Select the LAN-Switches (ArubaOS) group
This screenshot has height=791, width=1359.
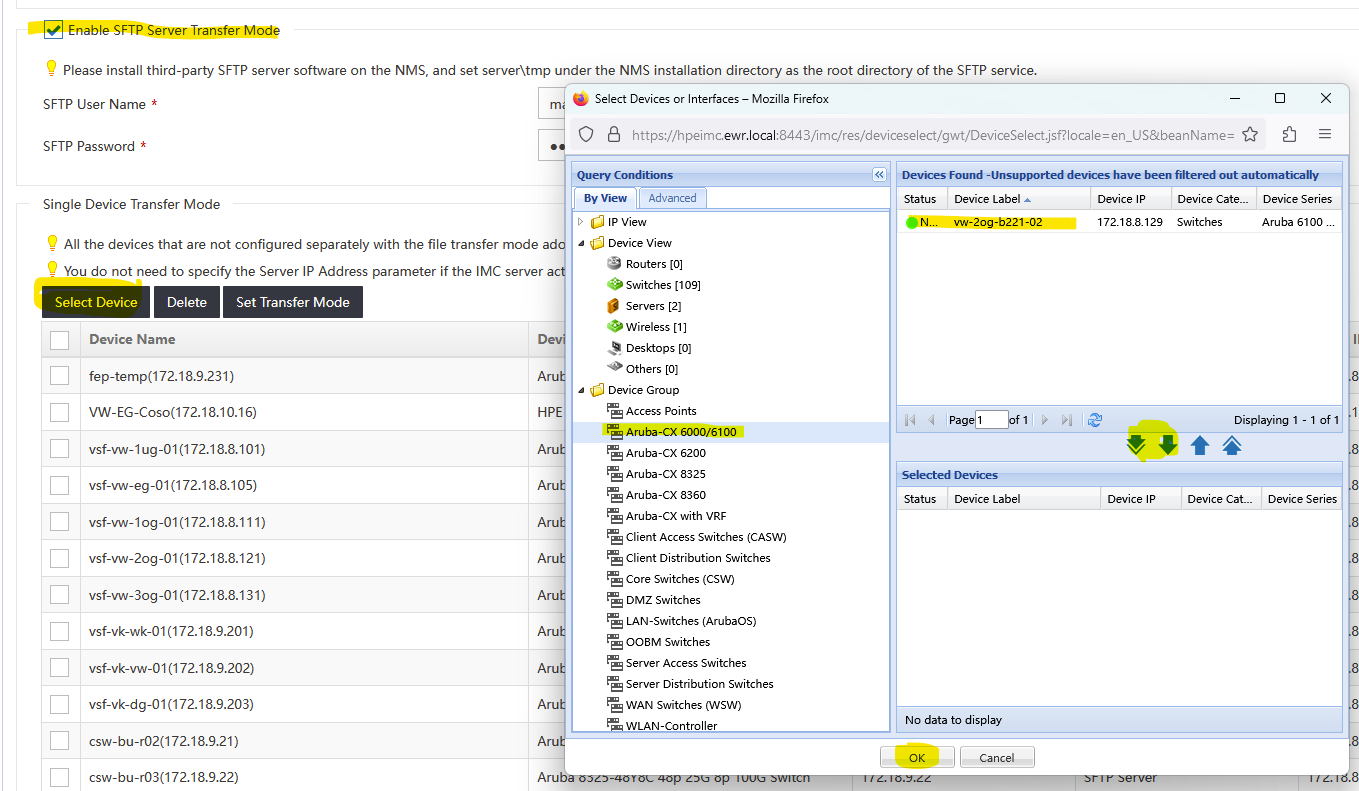click(x=691, y=621)
